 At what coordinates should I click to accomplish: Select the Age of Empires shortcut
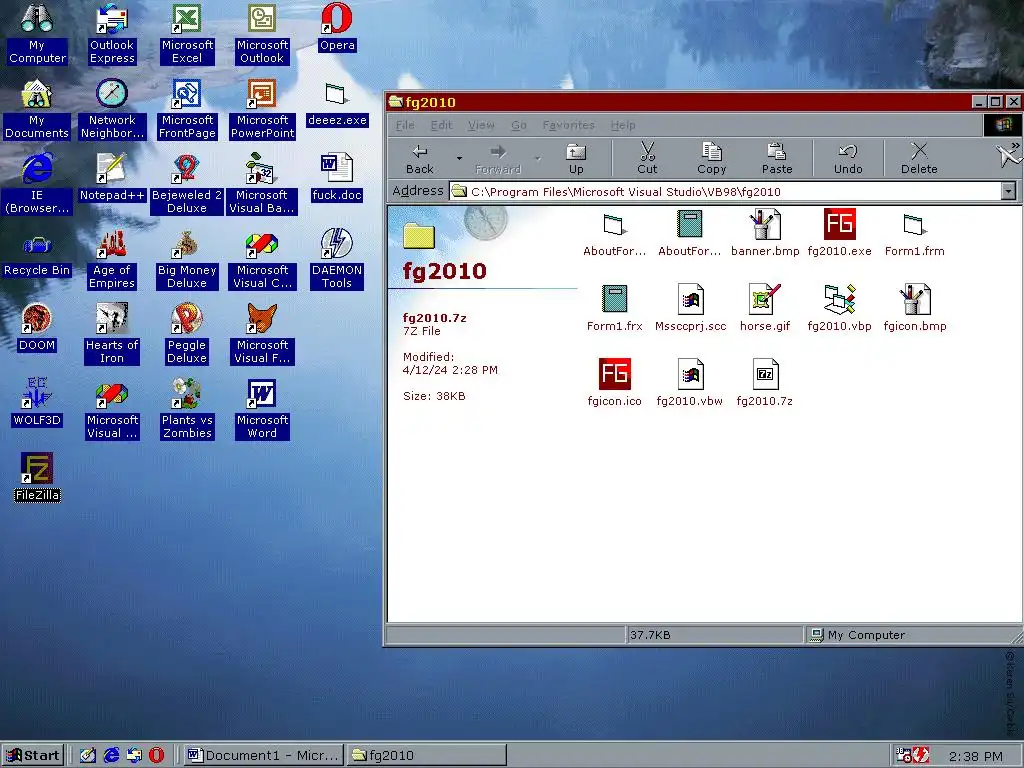(x=112, y=259)
